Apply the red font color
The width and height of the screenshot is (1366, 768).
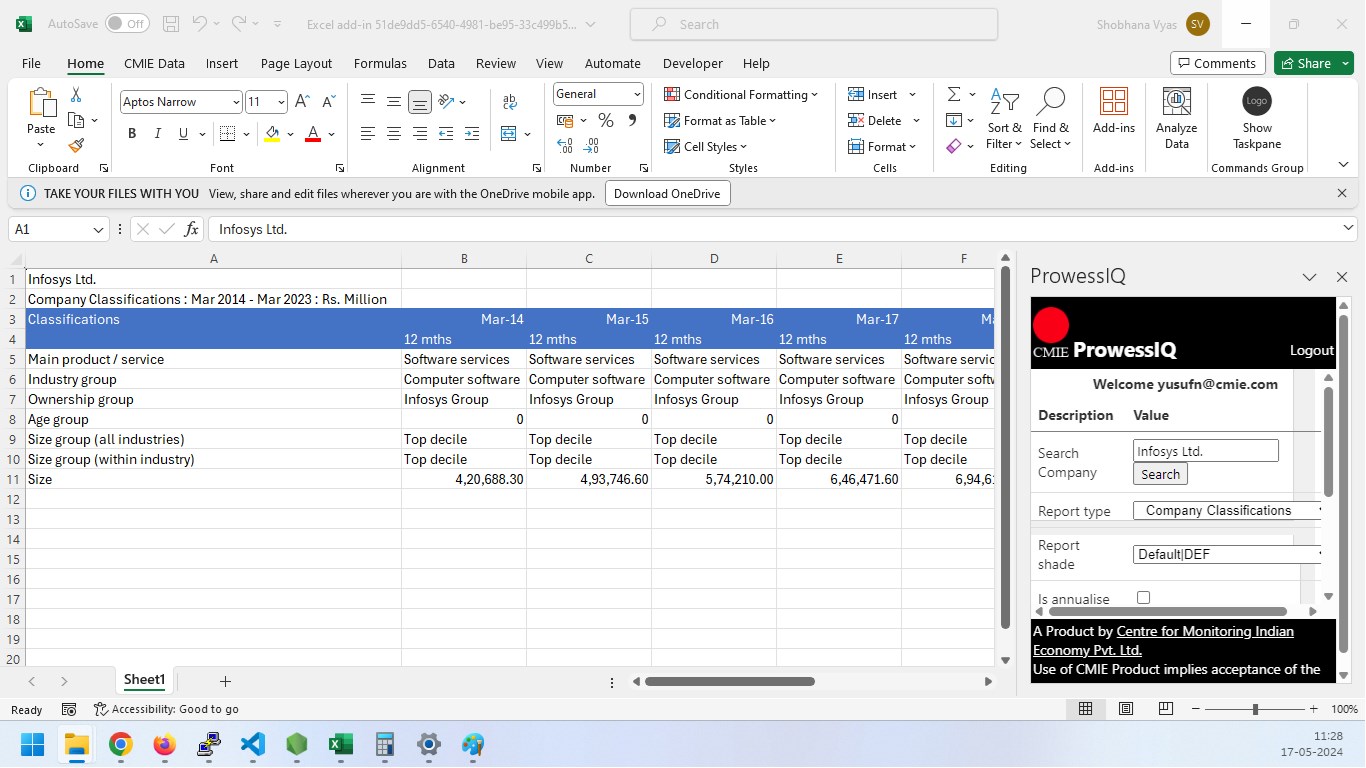tap(313, 134)
